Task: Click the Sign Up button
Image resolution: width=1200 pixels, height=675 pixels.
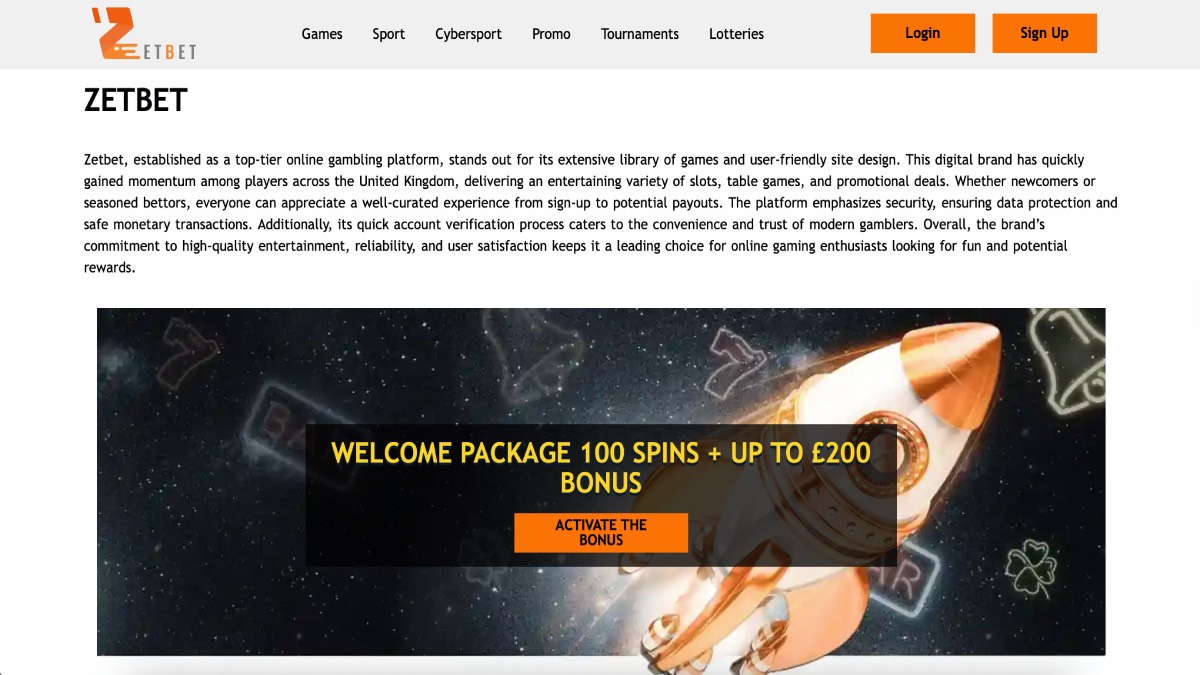Action: (1044, 33)
